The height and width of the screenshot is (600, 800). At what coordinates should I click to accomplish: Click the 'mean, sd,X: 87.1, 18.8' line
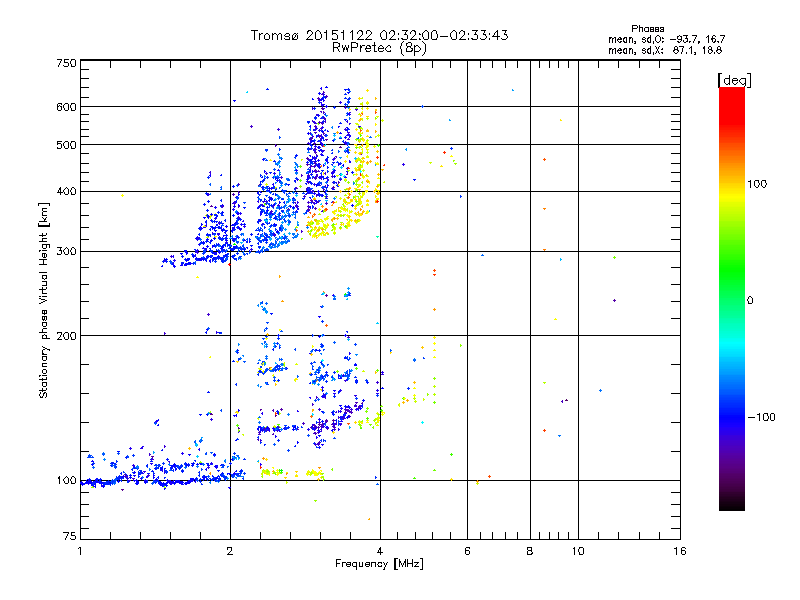665,50
